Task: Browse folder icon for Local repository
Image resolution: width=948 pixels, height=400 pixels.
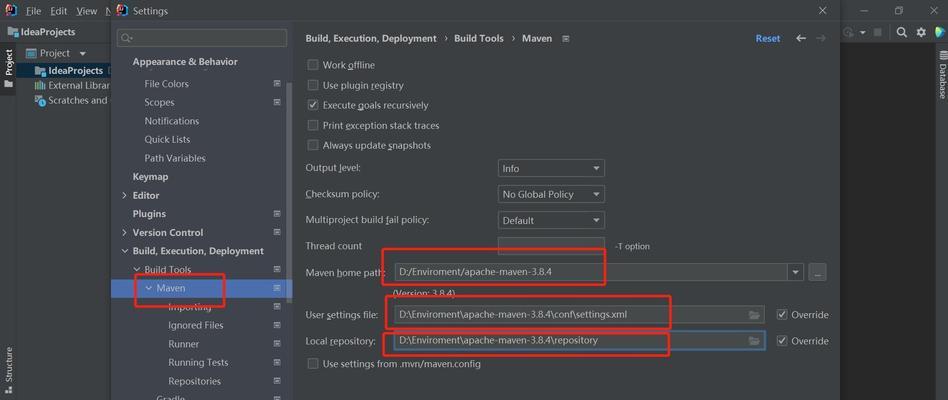Action: (753, 341)
